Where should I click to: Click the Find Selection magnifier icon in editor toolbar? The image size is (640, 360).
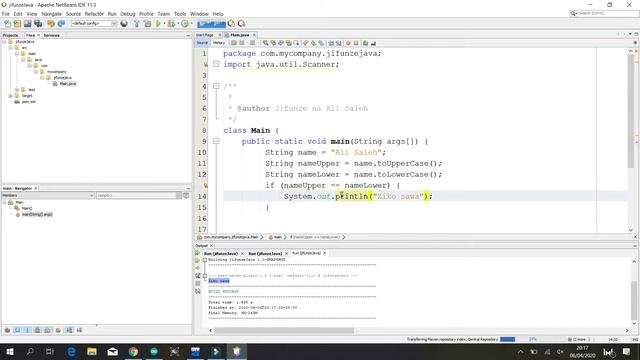pos(266,43)
